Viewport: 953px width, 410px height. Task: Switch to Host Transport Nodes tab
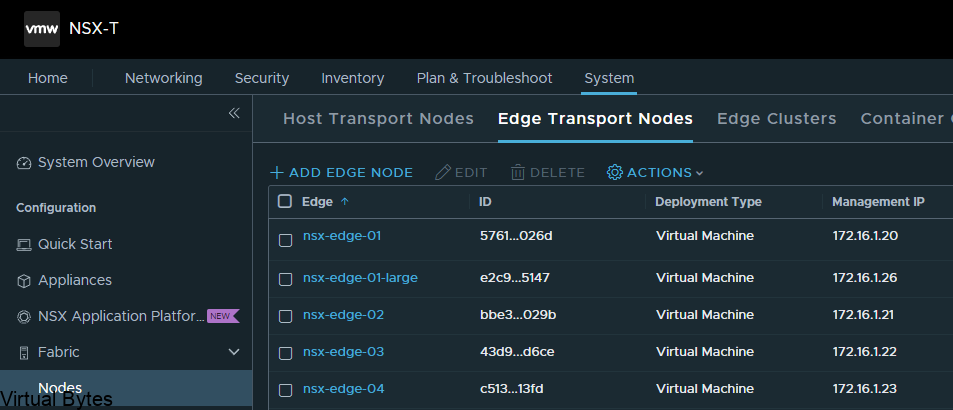378,118
